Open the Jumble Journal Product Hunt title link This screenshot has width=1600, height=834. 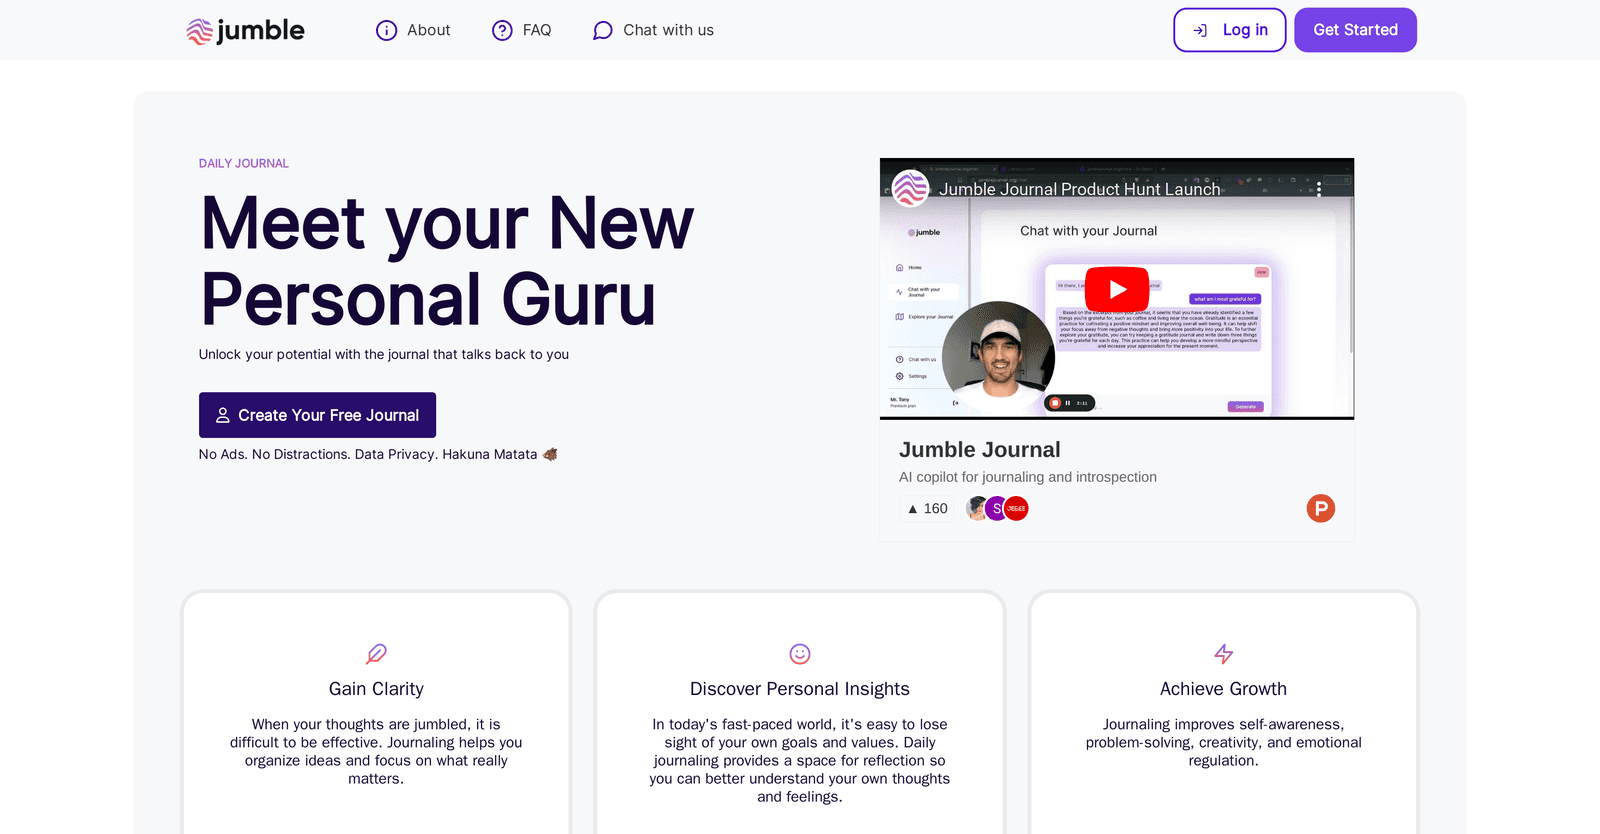(980, 450)
